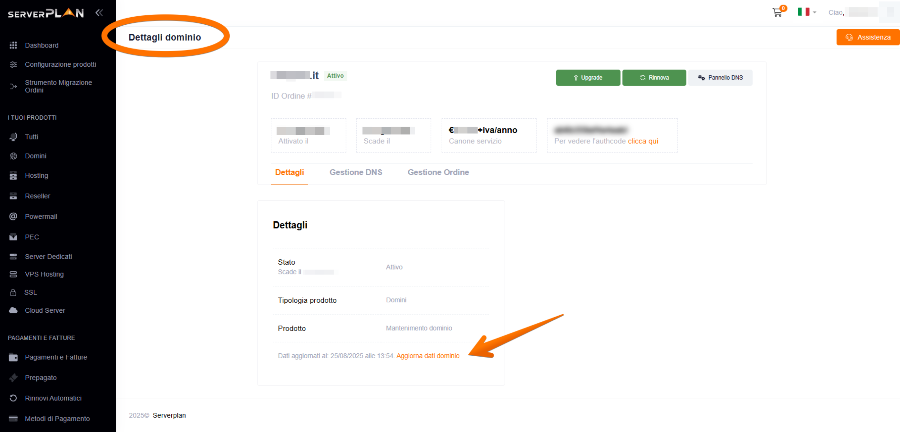The height and width of the screenshot is (432, 900).
Task: Open the Italian flag language dropdown
Action: point(806,12)
